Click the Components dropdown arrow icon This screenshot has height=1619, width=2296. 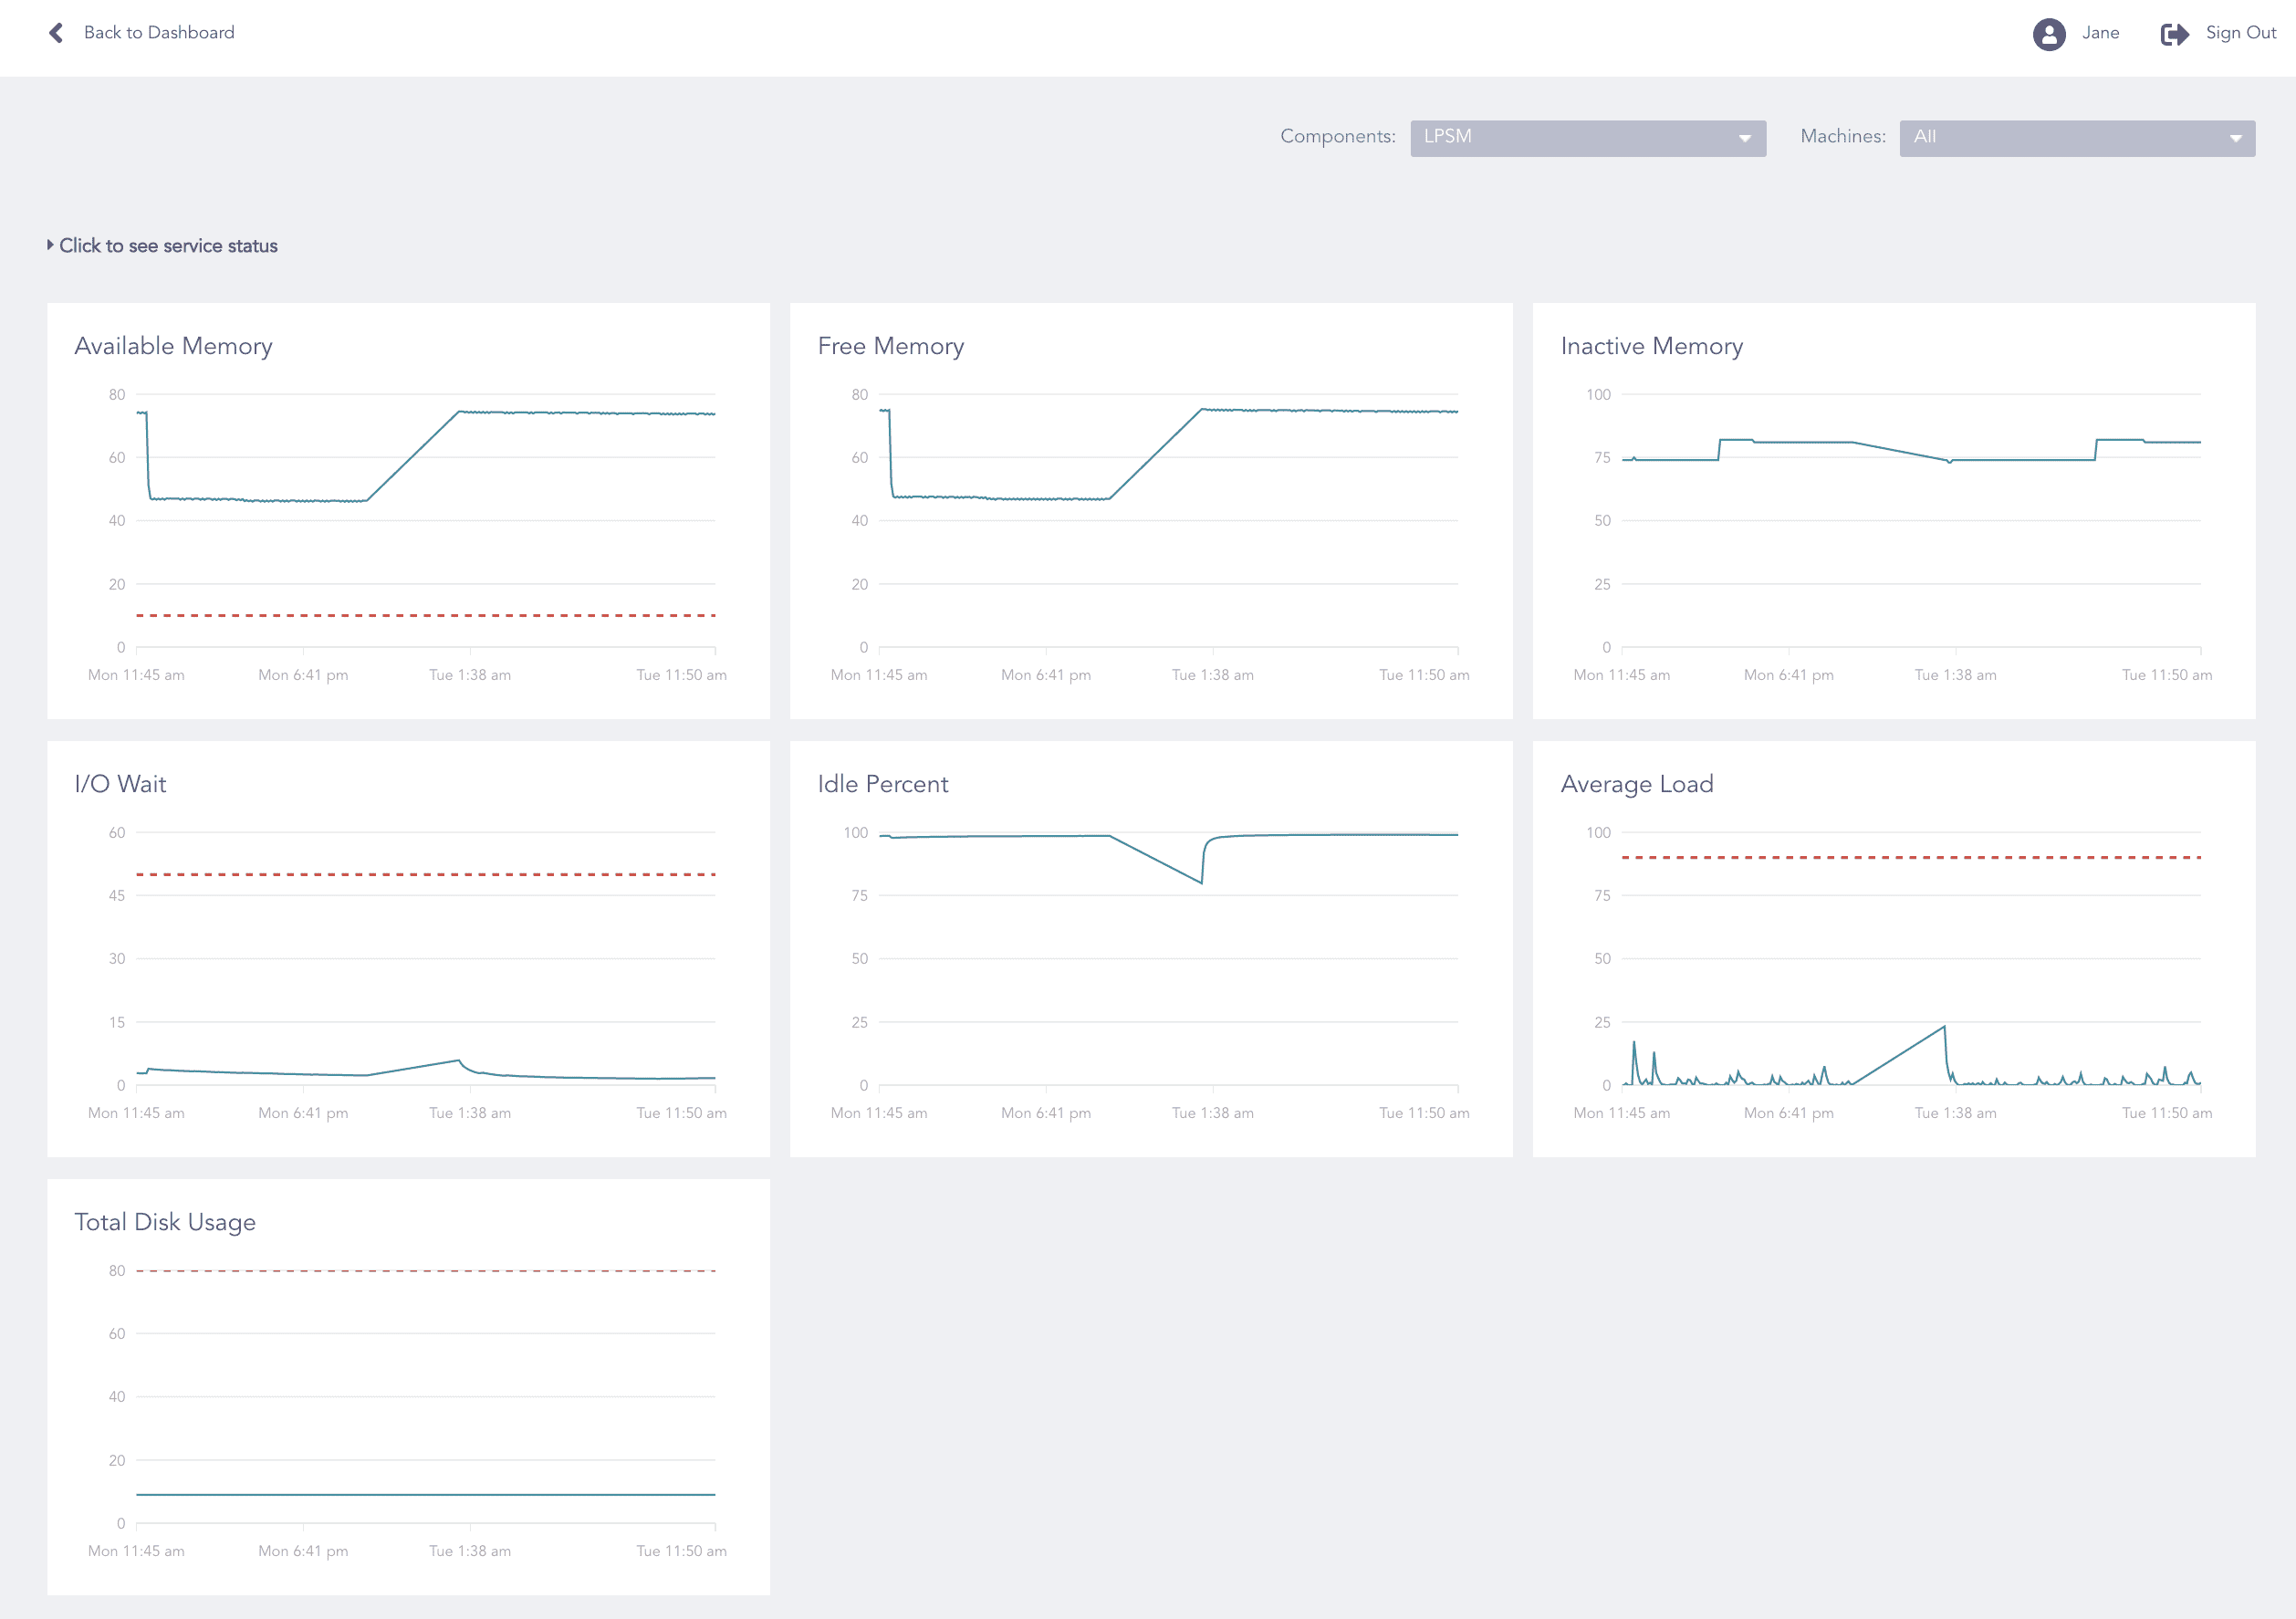click(1745, 137)
